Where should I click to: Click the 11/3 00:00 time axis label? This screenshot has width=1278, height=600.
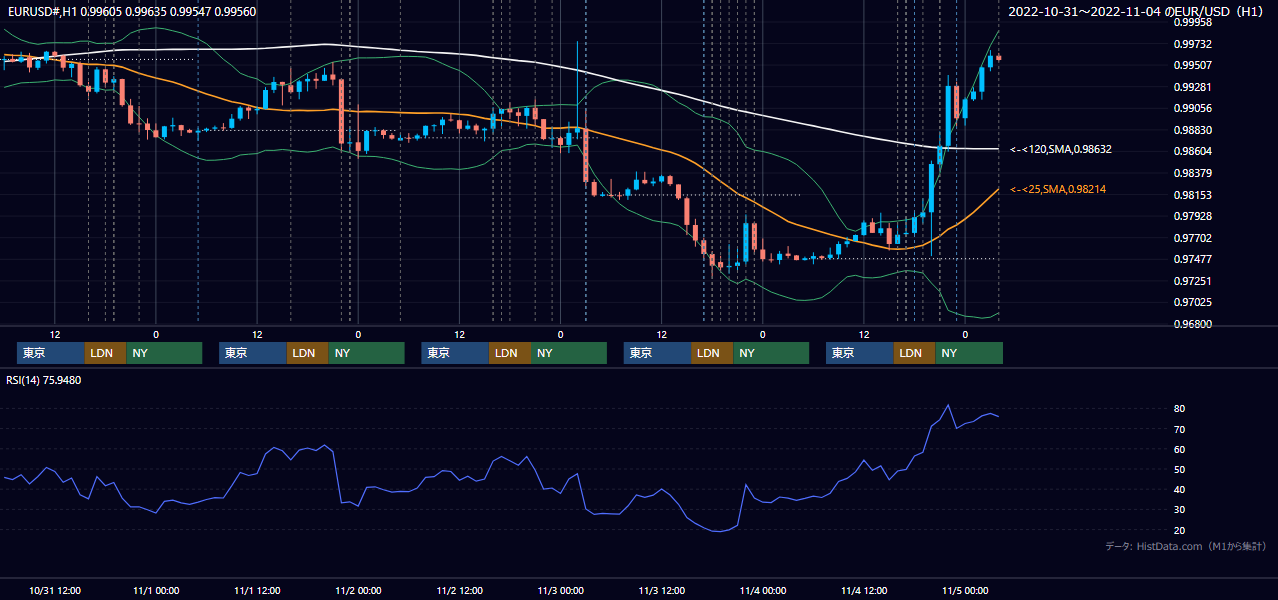tap(561, 590)
